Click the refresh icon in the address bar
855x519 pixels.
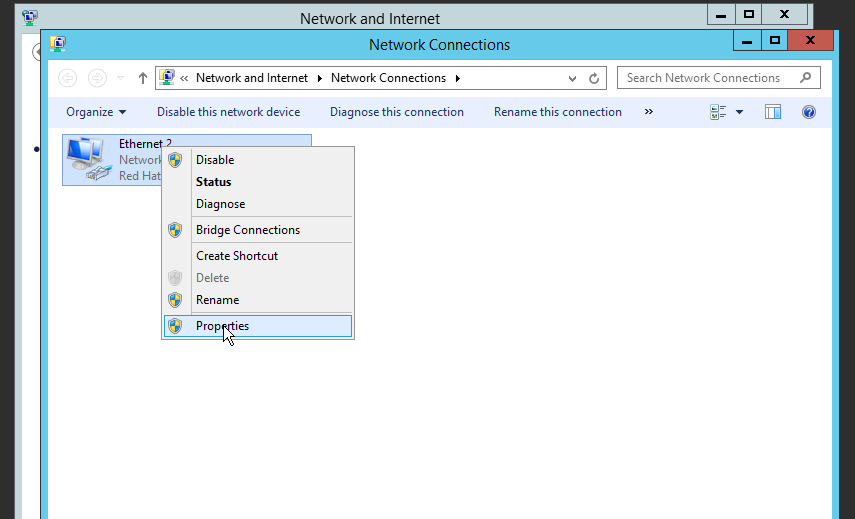tap(594, 79)
